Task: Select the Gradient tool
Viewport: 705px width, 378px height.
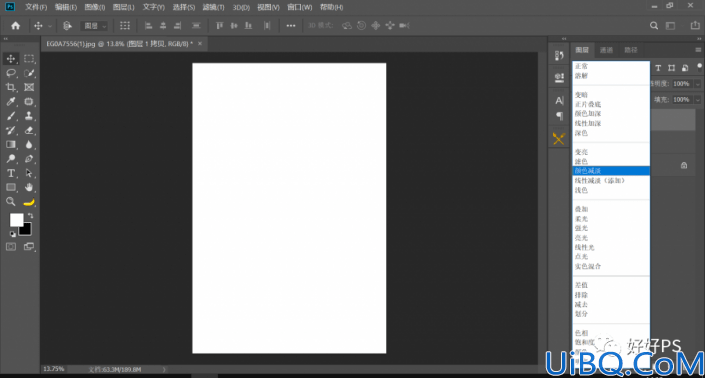Action: 11,145
